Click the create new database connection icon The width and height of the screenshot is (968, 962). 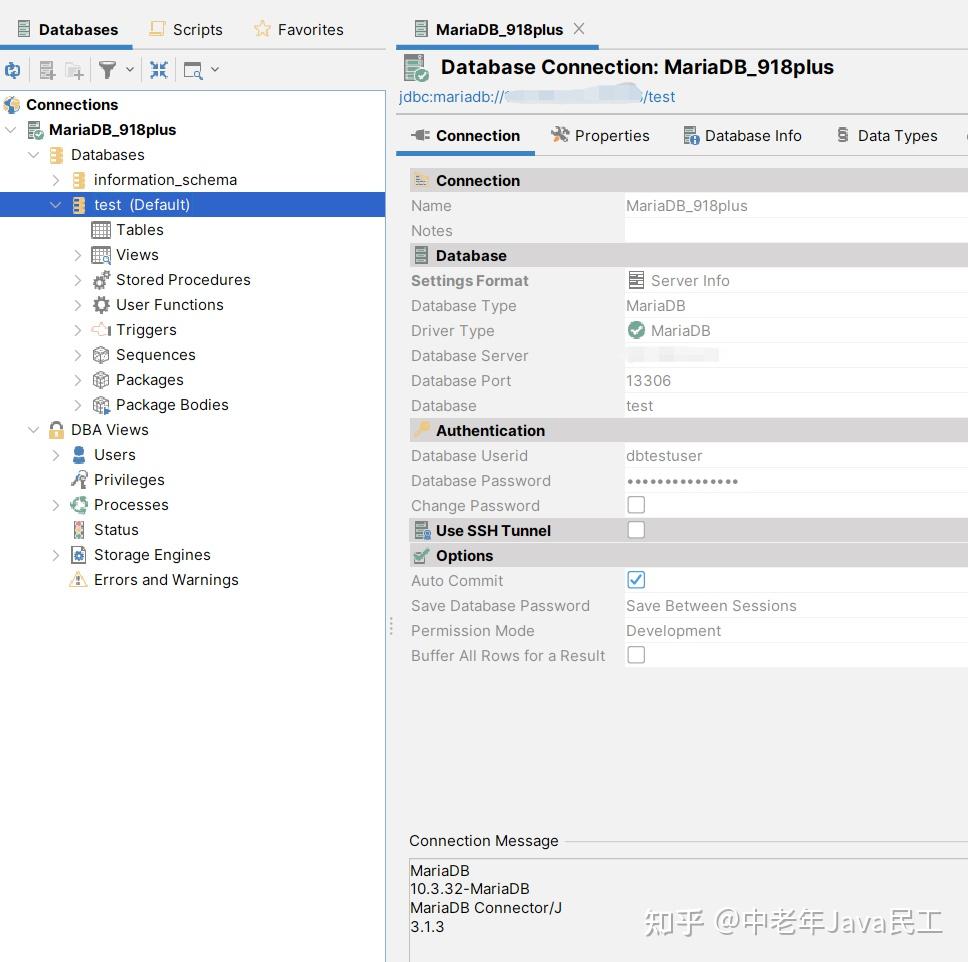[x=46, y=69]
